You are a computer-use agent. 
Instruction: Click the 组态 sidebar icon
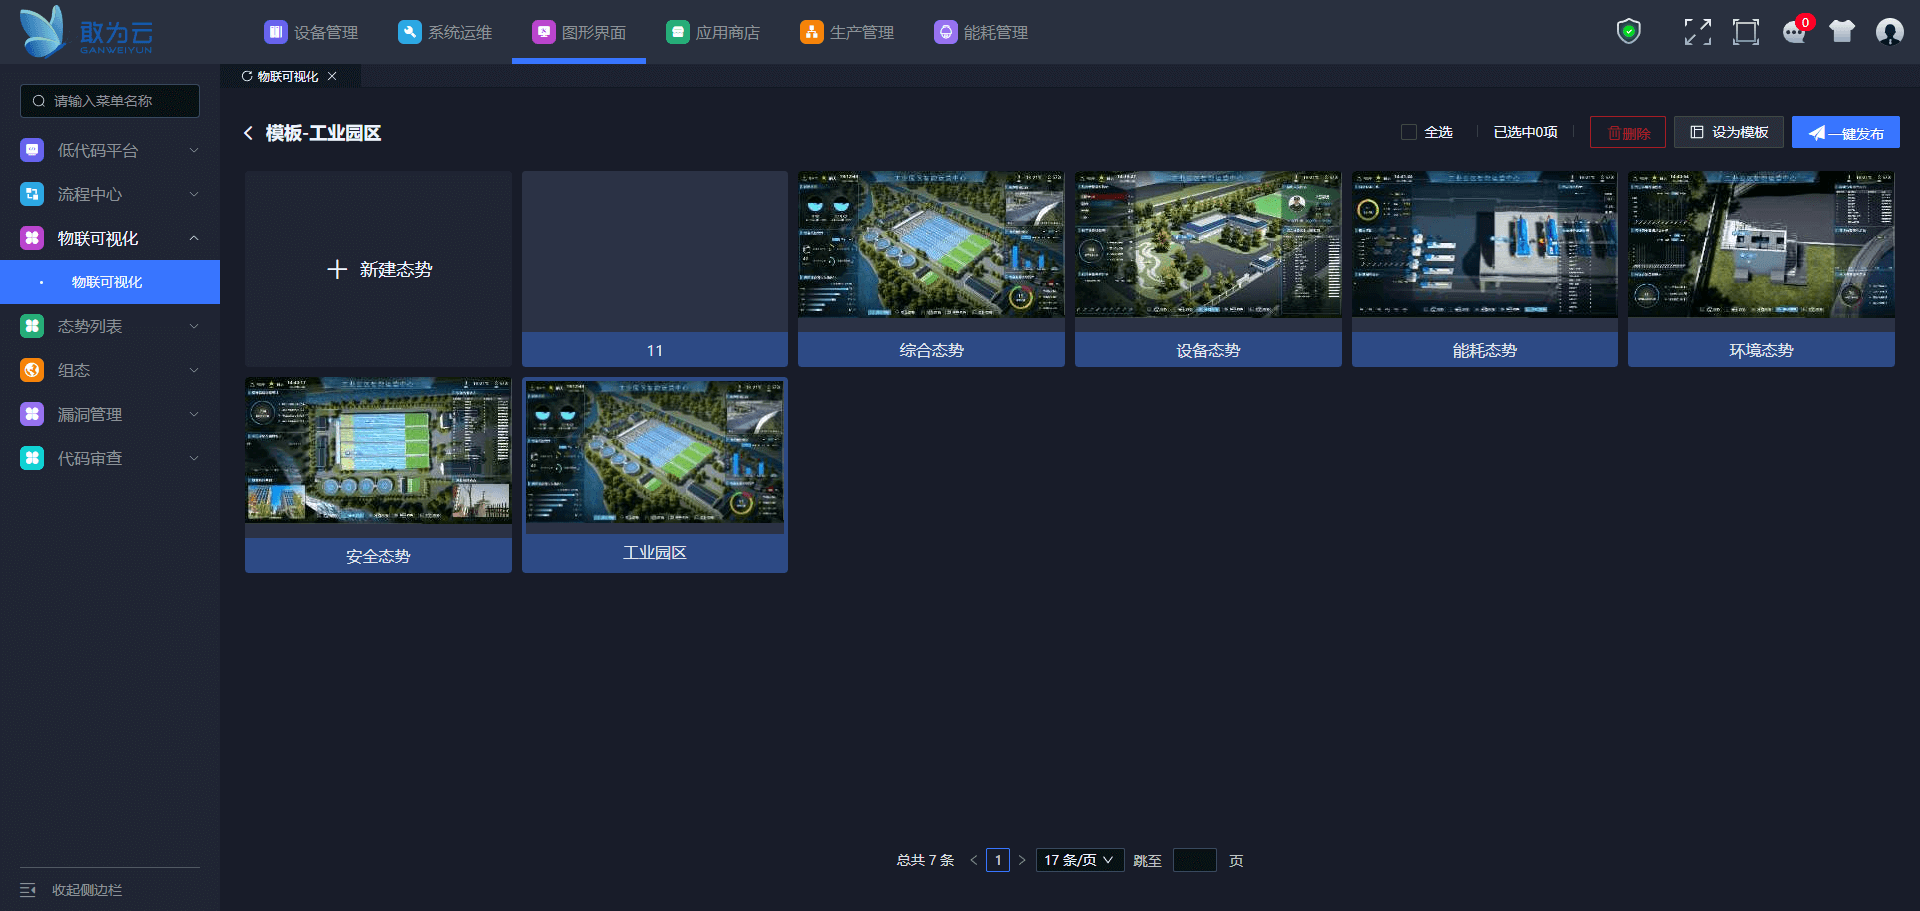[32, 370]
